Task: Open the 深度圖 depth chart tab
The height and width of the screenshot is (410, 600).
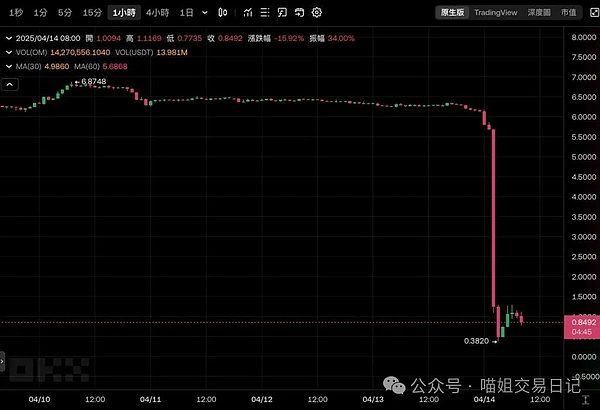Action: (x=540, y=13)
